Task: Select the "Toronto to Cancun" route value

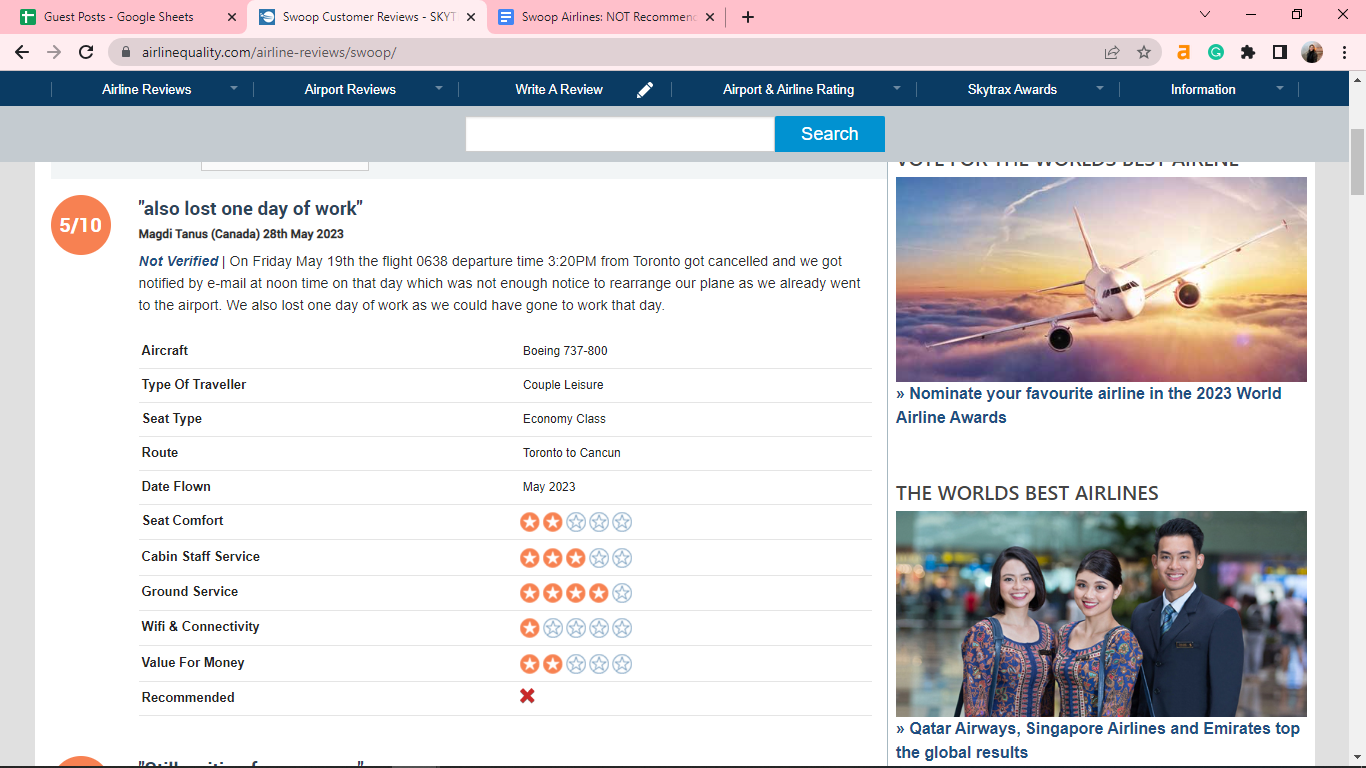Action: [572, 453]
